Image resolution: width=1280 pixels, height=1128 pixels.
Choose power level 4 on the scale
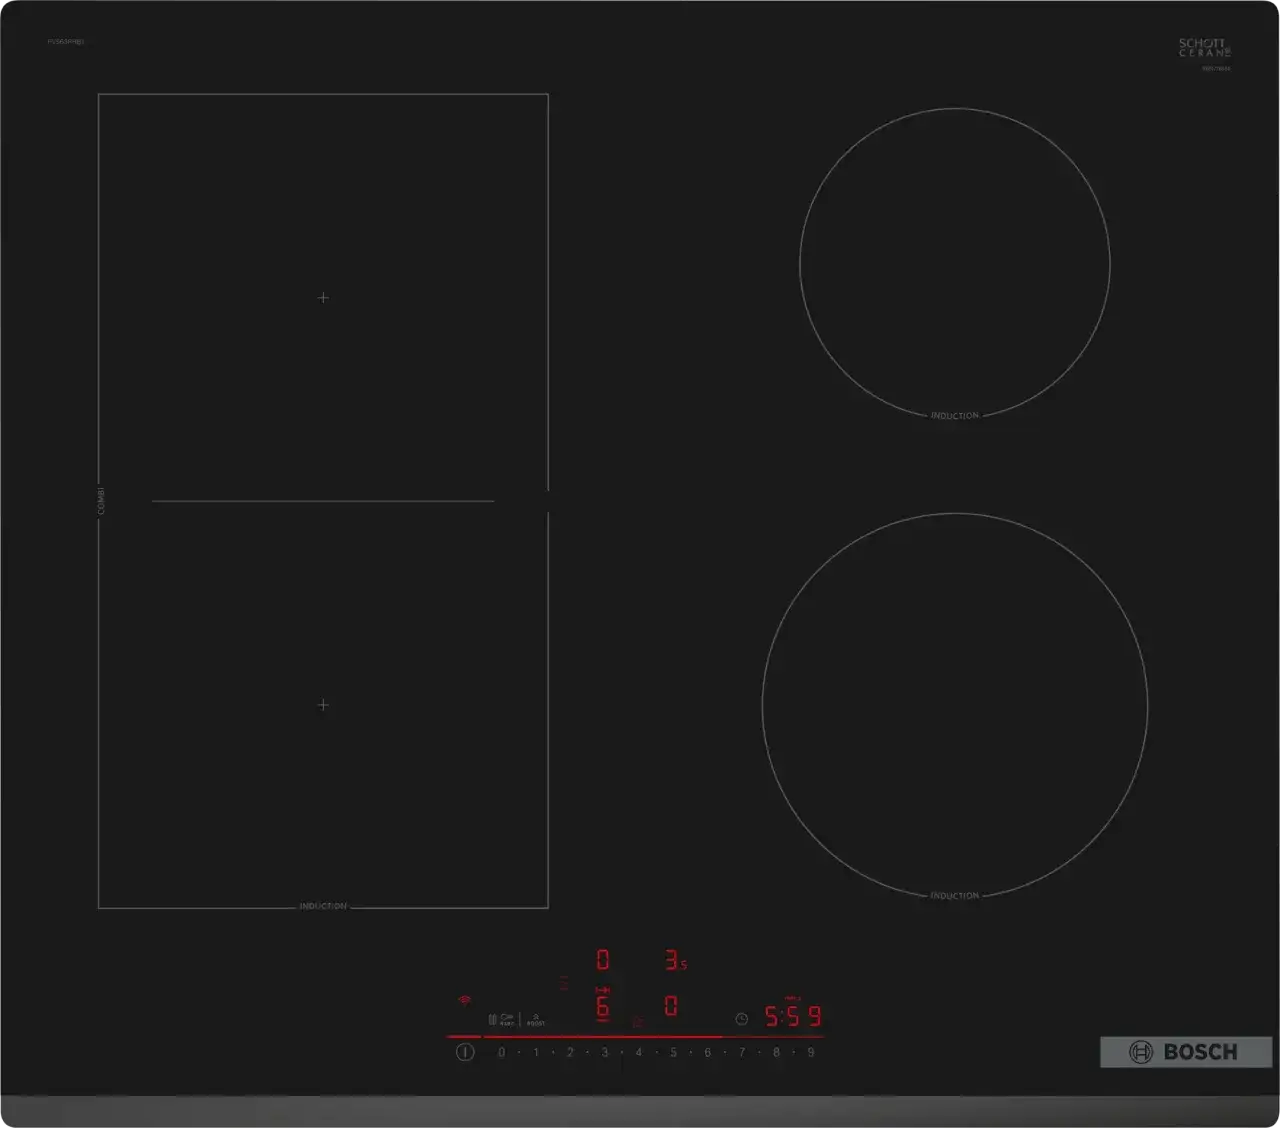tap(639, 1052)
